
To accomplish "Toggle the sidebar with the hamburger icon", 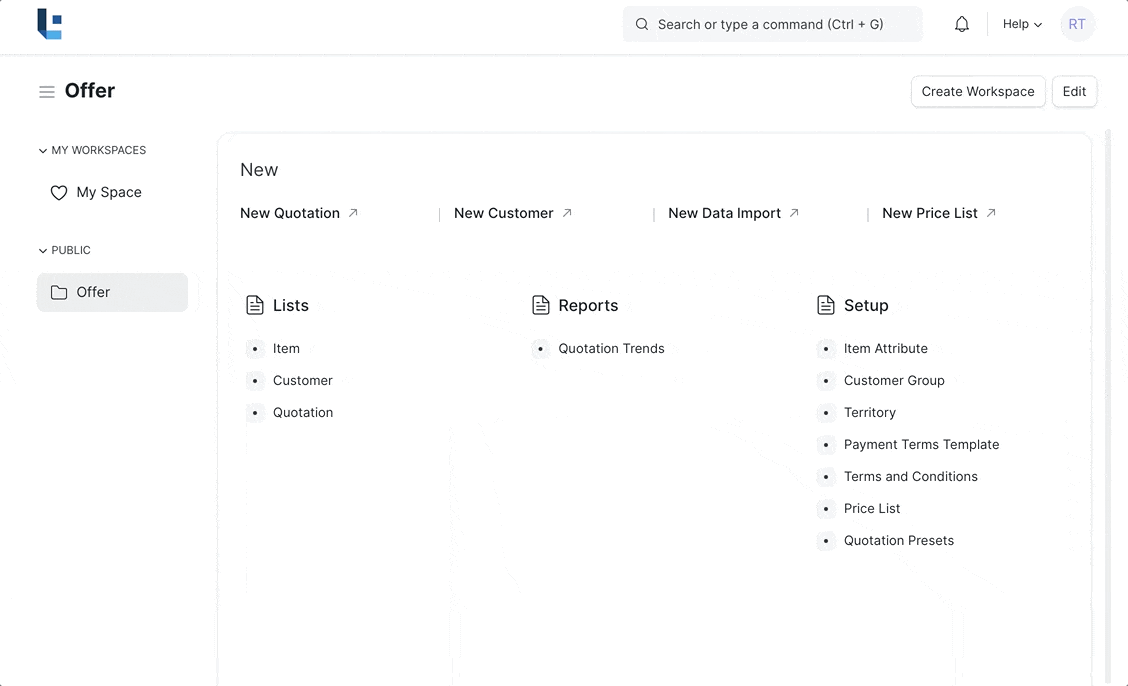I will (x=47, y=92).
